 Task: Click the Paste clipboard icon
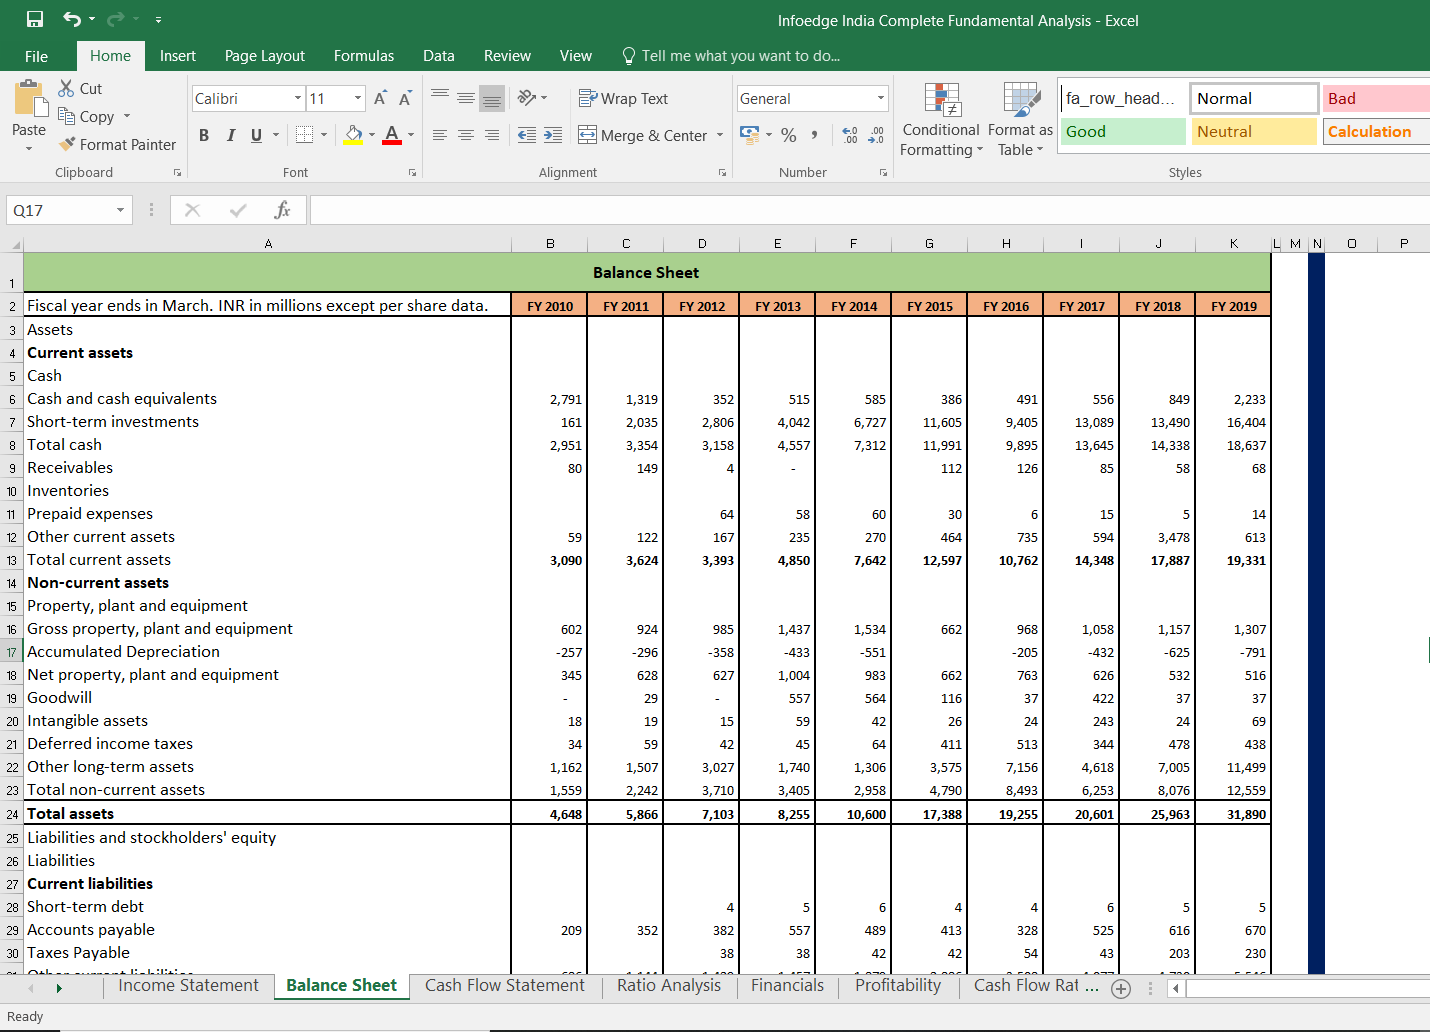(x=29, y=98)
